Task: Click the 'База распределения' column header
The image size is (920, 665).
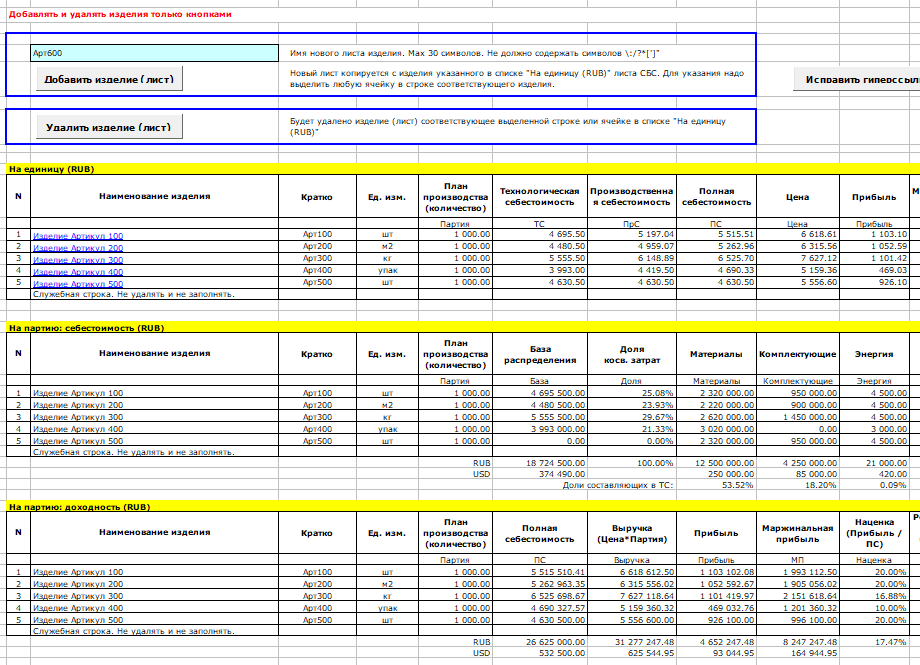Action: point(539,355)
